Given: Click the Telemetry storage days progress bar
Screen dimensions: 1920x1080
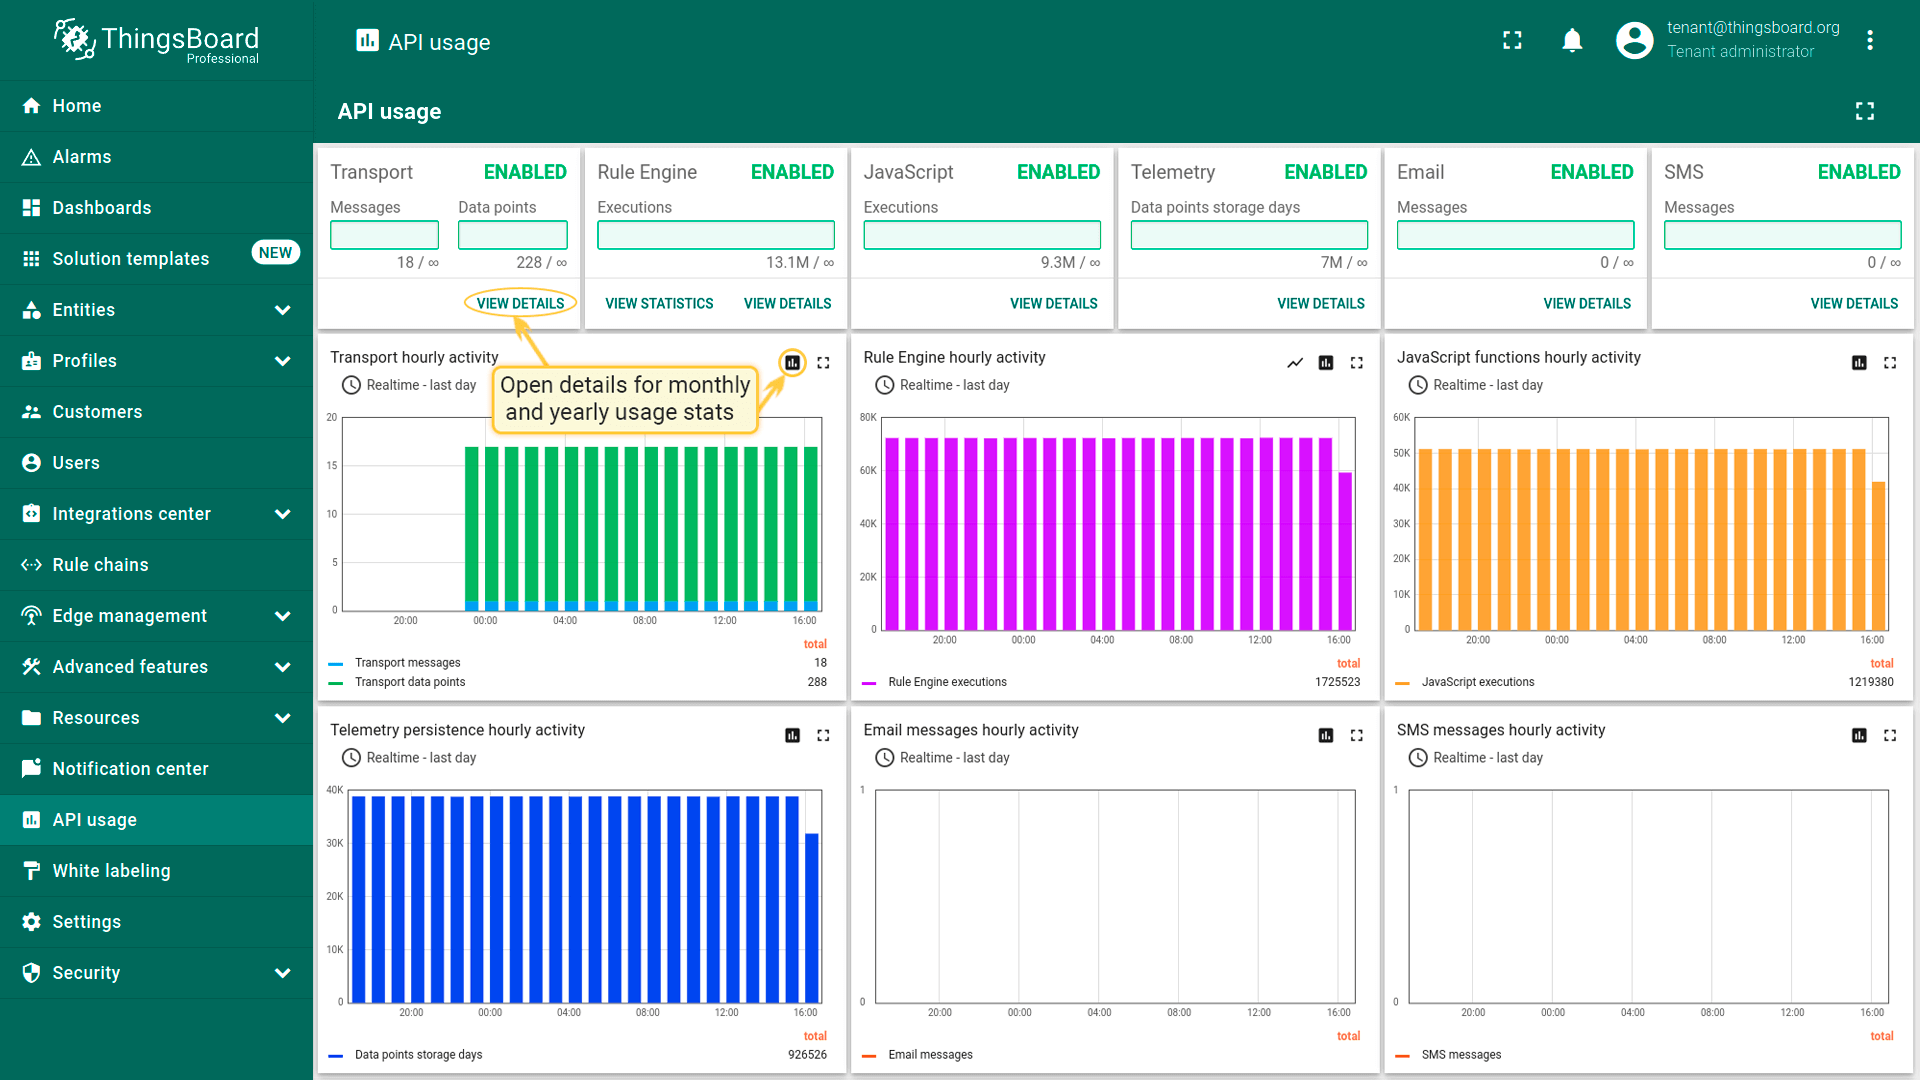Looking at the screenshot, I should pos(1249,235).
